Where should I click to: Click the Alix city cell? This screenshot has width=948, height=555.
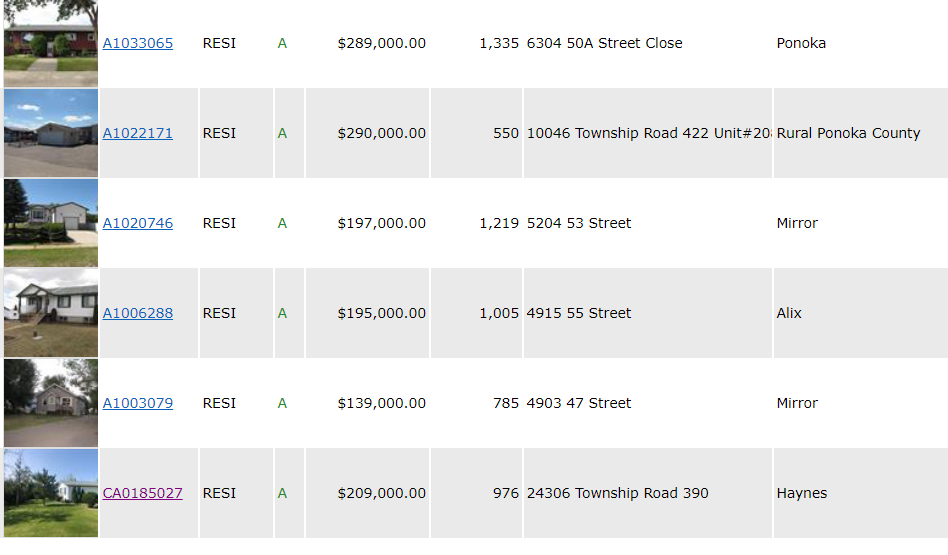(x=860, y=313)
